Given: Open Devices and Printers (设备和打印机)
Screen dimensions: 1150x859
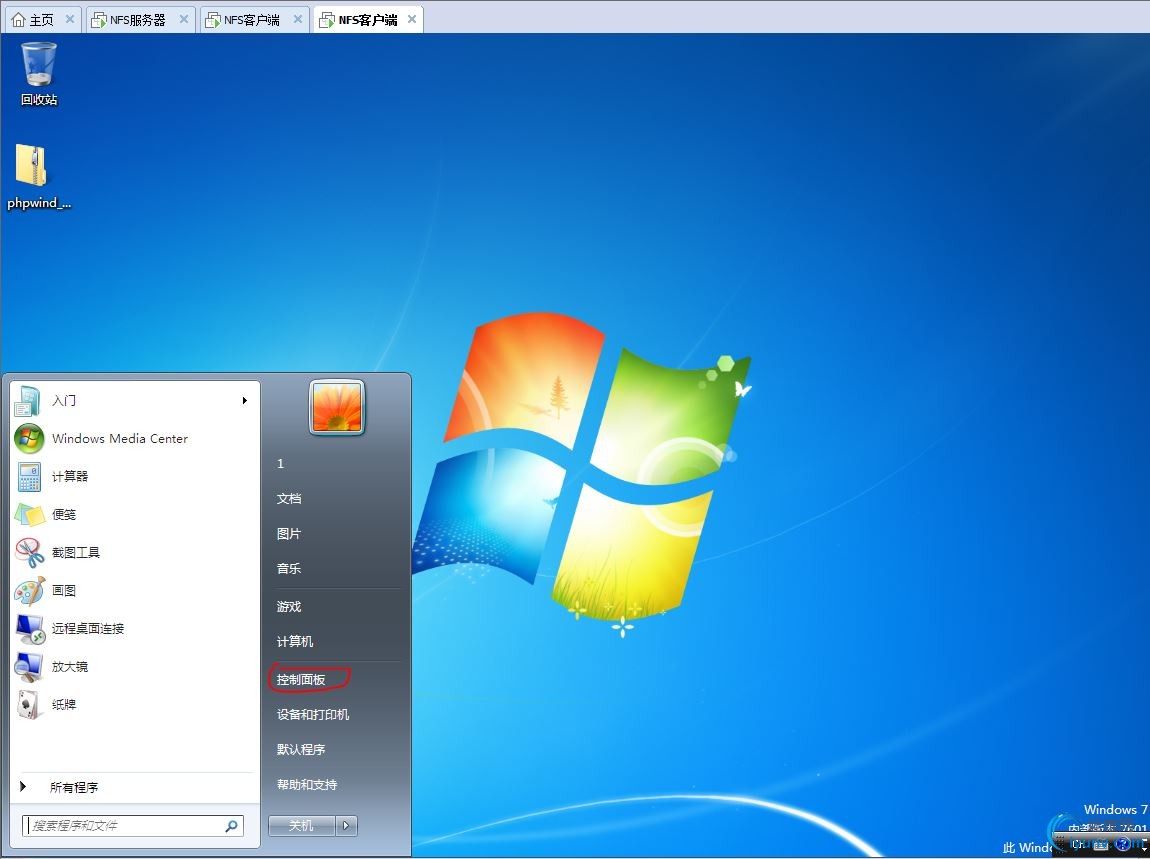Looking at the screenshot, I should click(313, 714).
